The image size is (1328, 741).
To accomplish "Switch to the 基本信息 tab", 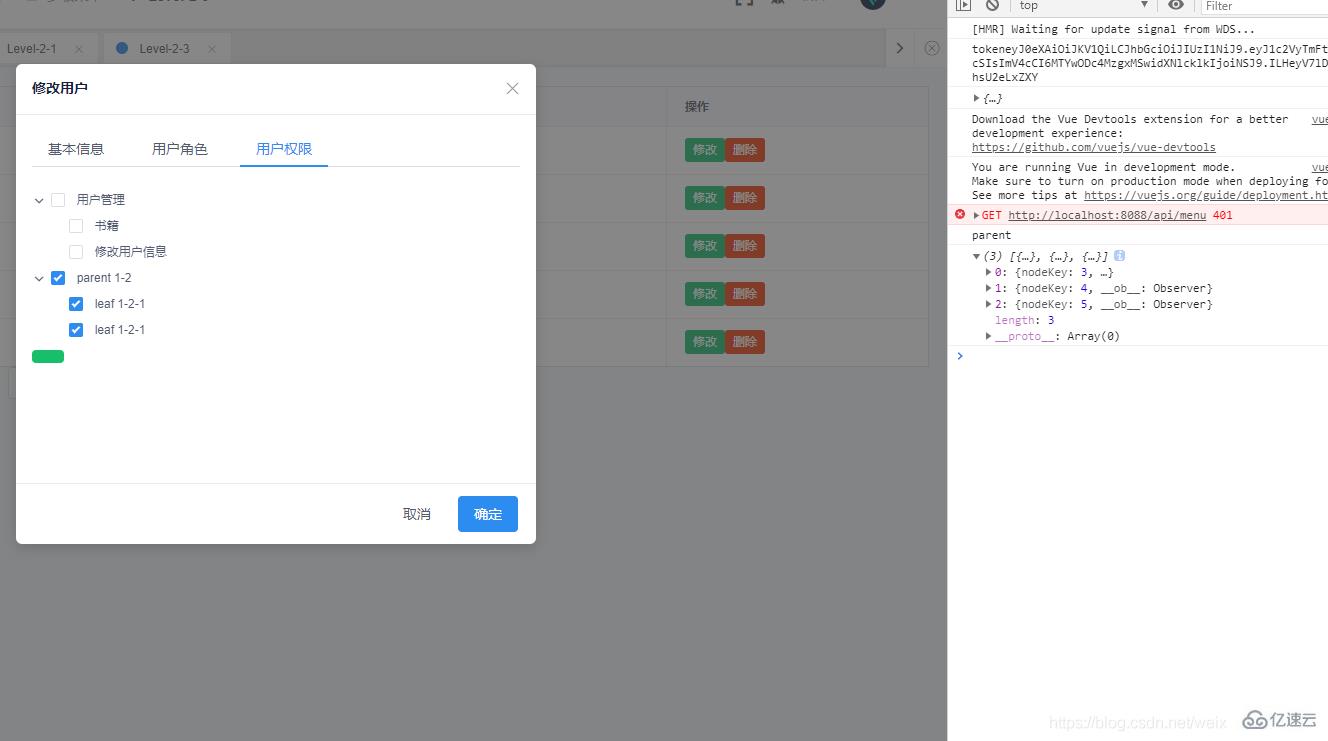I will coord(76,149).
